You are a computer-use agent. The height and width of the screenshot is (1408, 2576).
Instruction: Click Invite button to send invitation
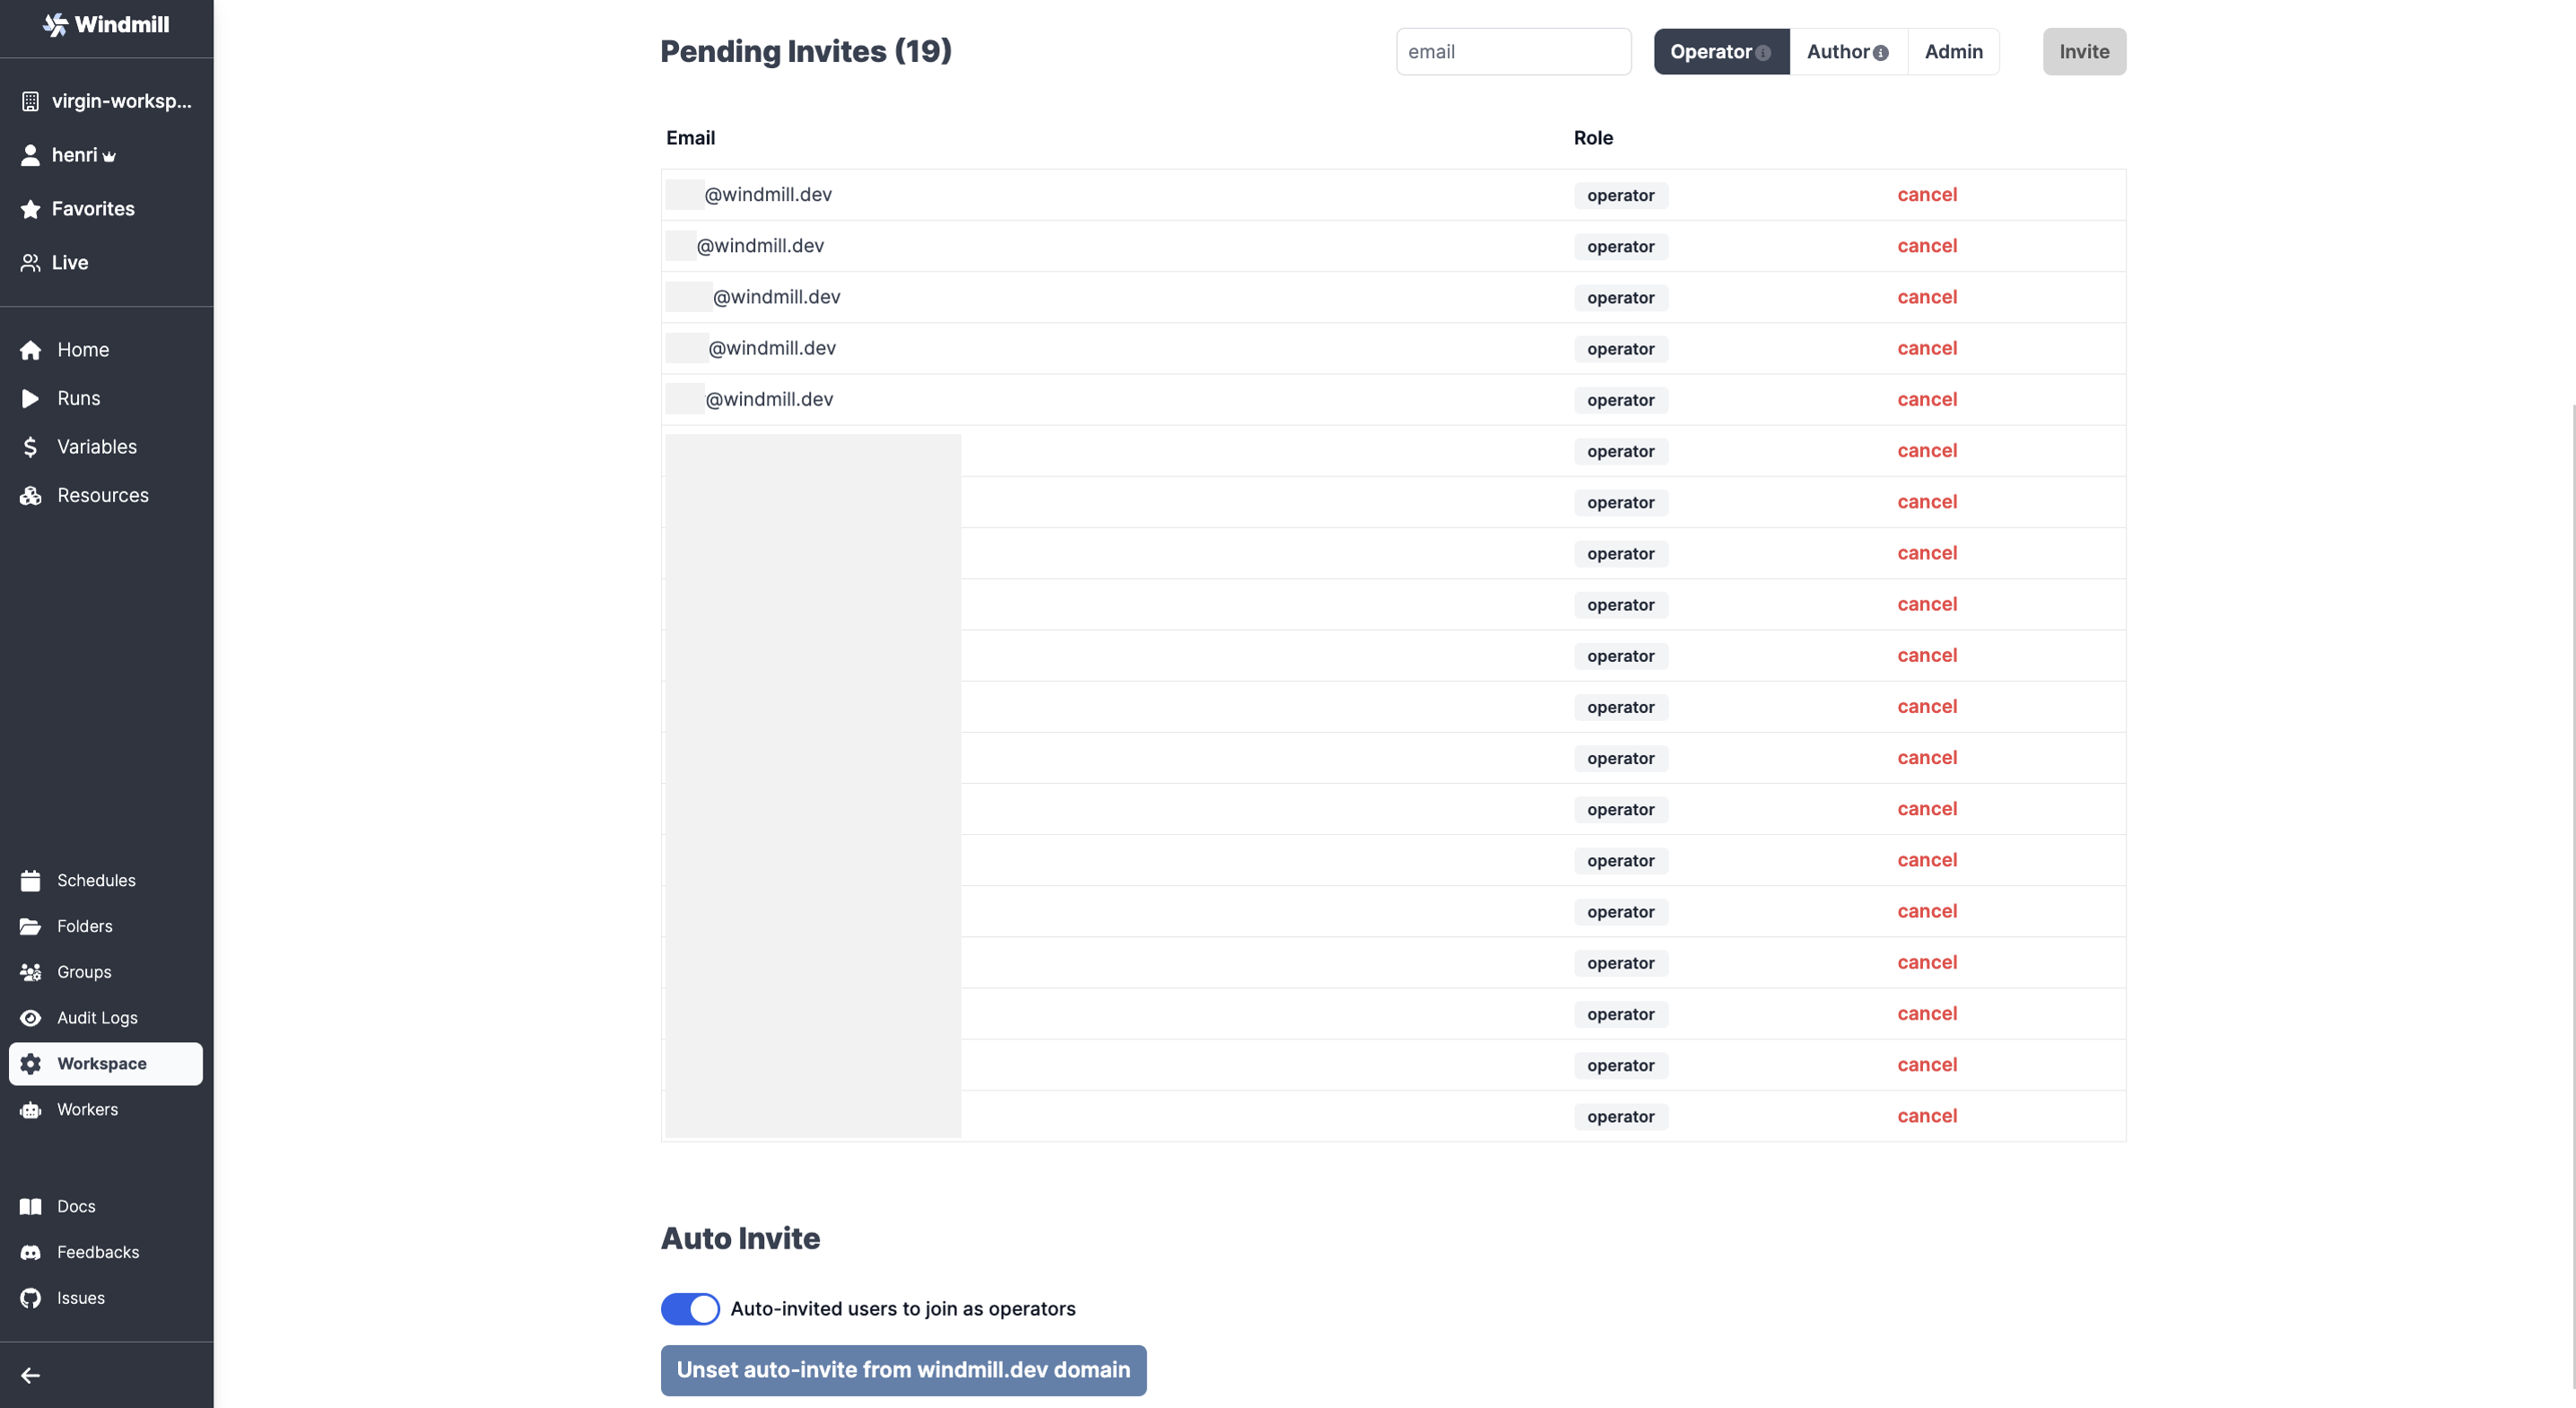pyautogui.click(x=2084, y=52)
